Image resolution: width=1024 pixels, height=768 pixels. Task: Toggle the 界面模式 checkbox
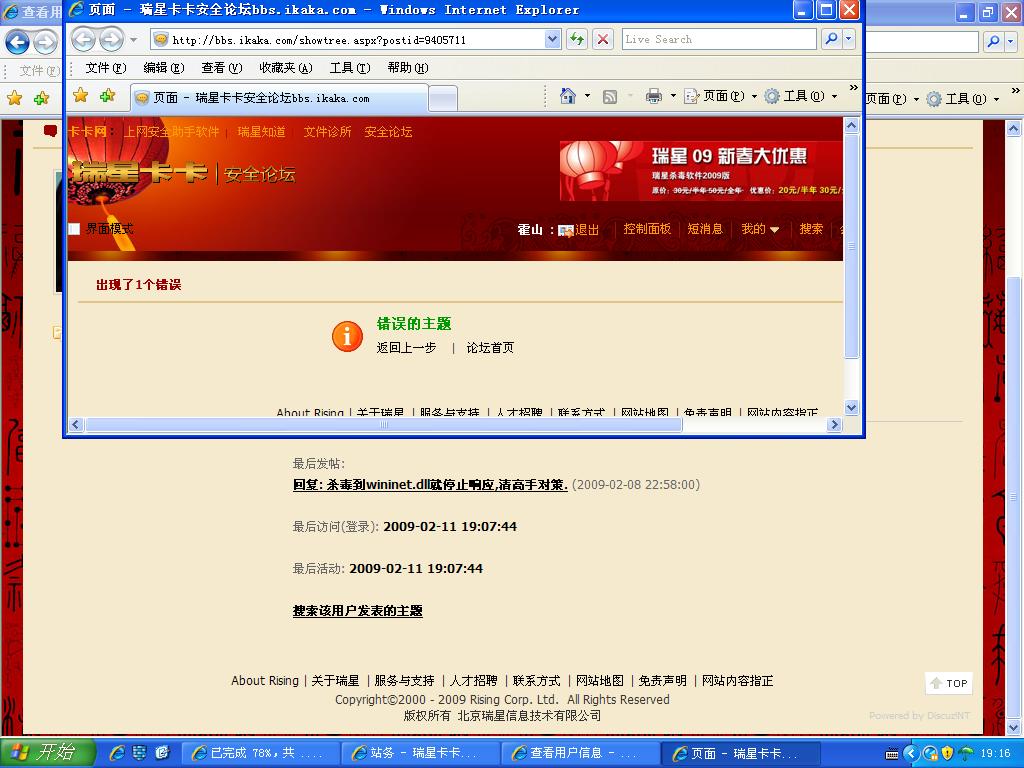(74, 229)
